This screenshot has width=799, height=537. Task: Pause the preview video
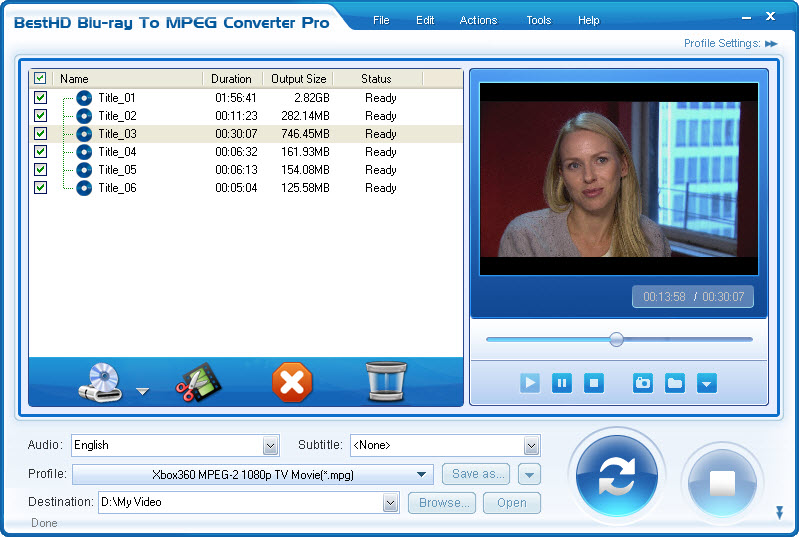coord(562,383)
